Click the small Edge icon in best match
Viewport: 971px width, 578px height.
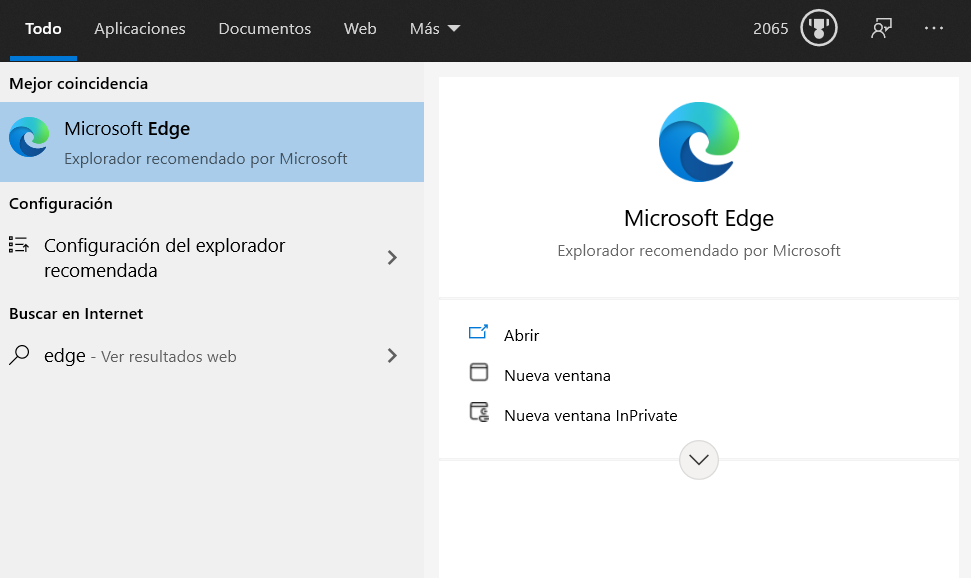coord(29,137)
